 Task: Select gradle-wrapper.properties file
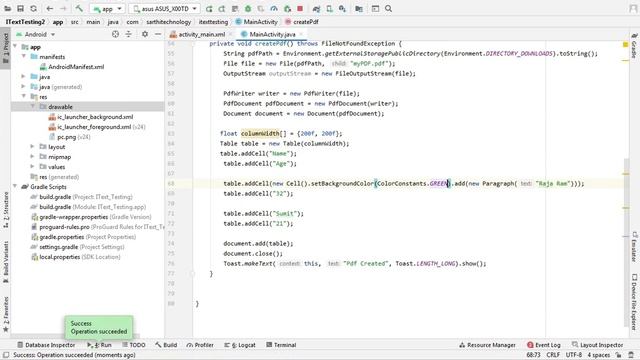91,217
